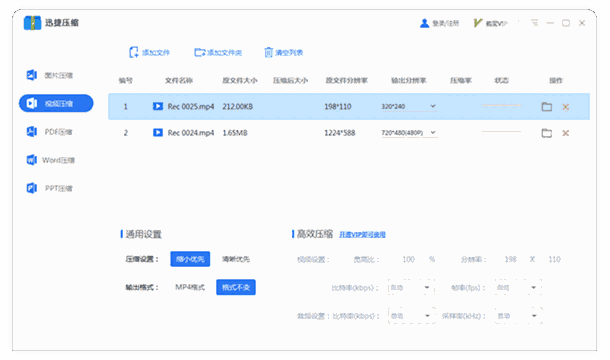Screen dimensions: 610x360
Task: Select the 缩小优先 compression setting
Action: tap(190, 259)
